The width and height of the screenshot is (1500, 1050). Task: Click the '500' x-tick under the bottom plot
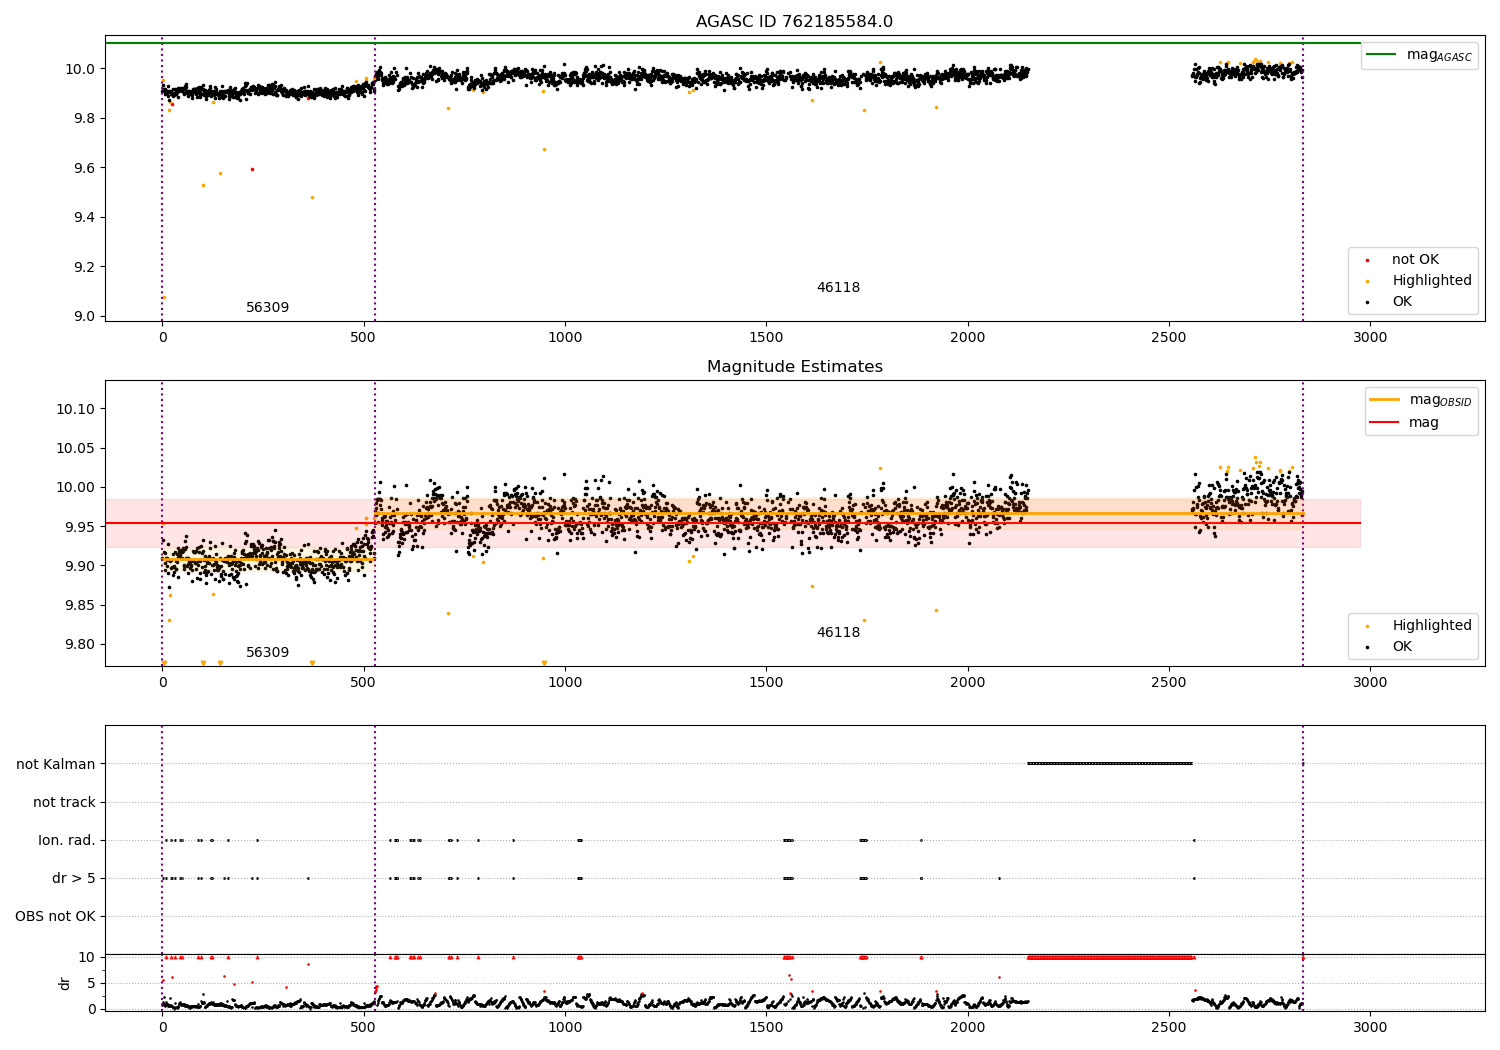(x=363, y=1027)
